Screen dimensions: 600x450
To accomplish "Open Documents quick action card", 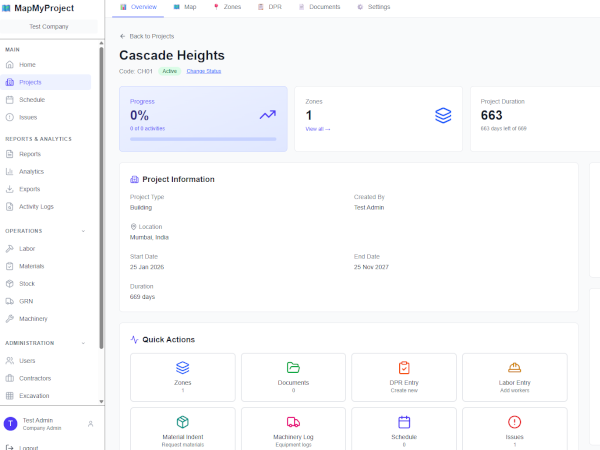I will [293, 377].
